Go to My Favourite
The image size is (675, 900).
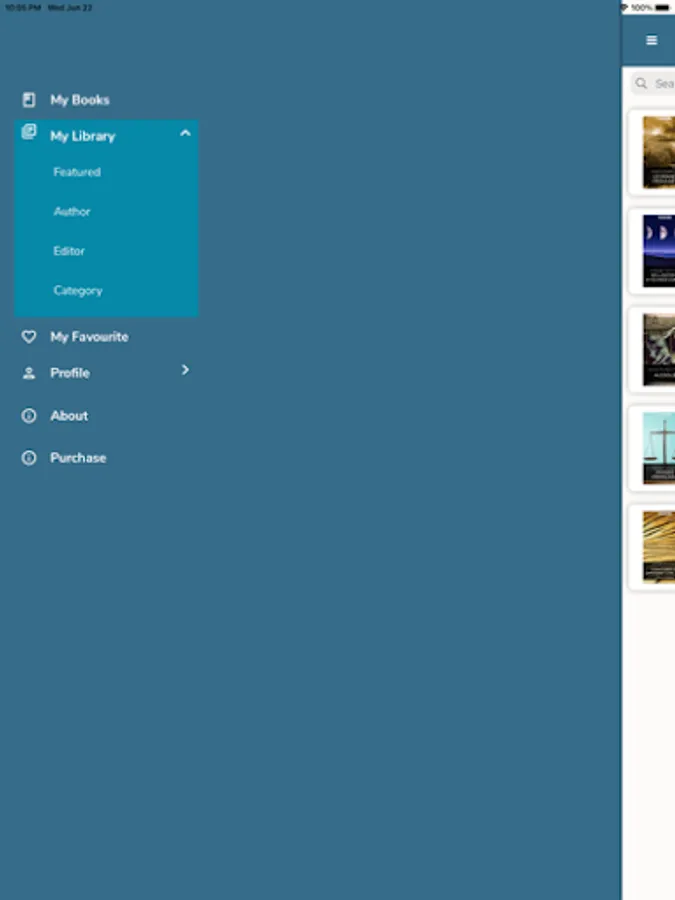(89, 337)
